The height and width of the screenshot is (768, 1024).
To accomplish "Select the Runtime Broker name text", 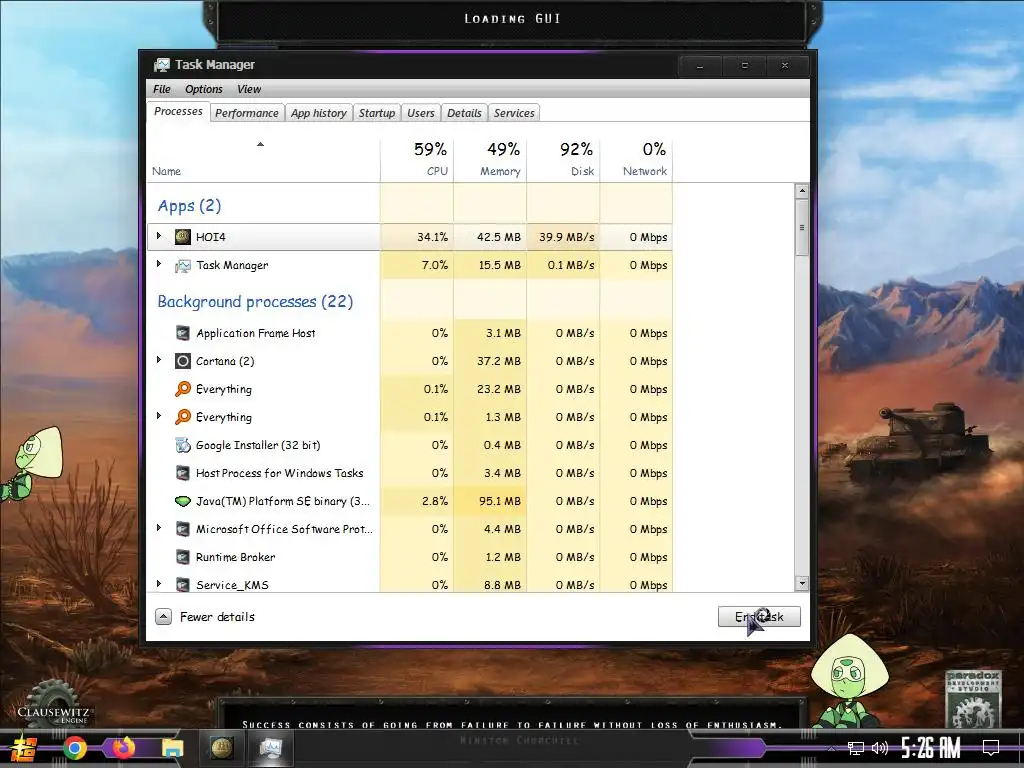I will click(236, 558).
